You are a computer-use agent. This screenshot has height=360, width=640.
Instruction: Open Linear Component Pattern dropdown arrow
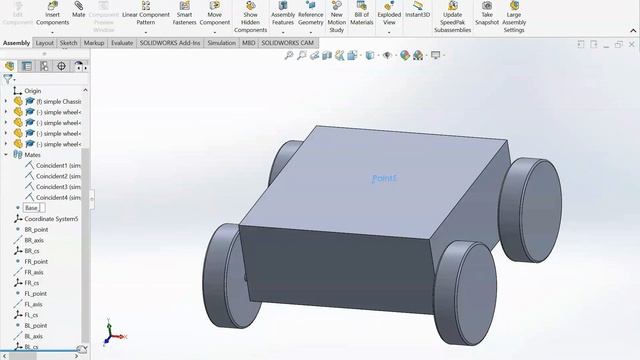click(146, 32)
